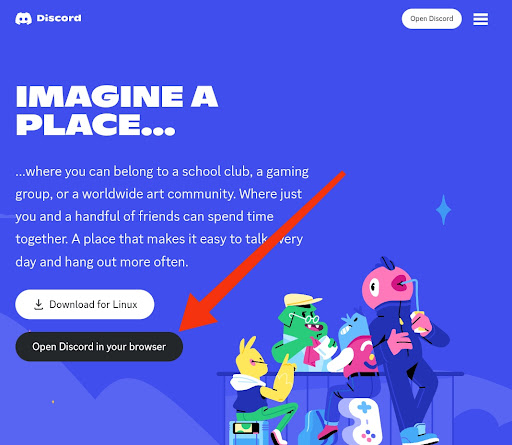Screen dimensions: 512x445
Task: Click the small blue bird character
Action: coord(353,327)
